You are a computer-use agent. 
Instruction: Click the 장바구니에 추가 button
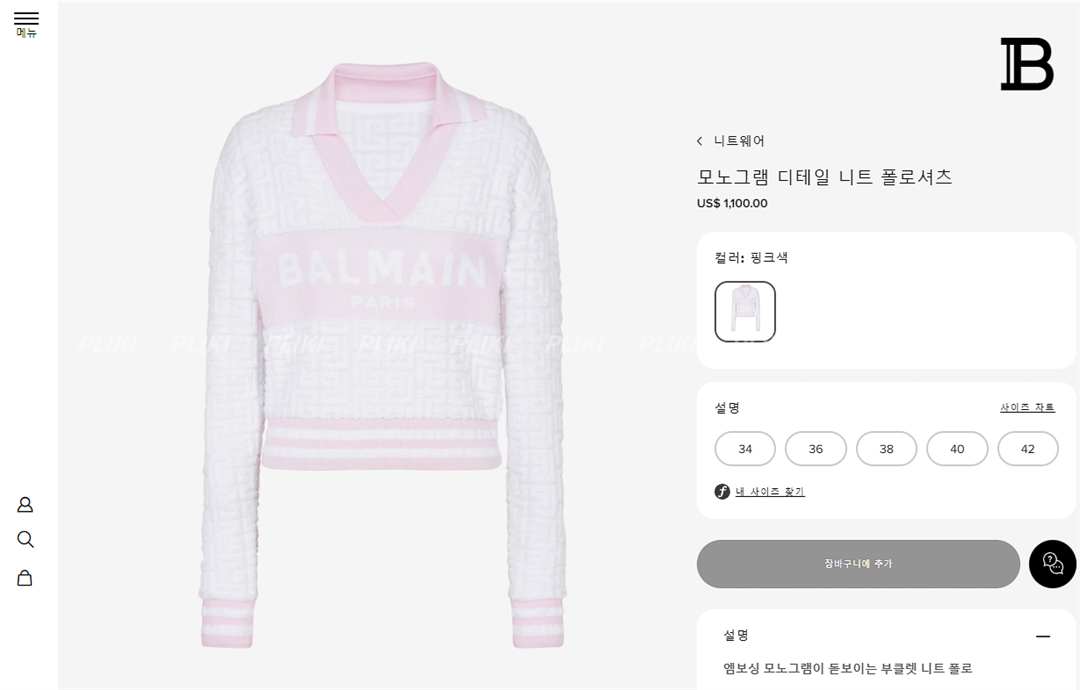click(858, 564)
